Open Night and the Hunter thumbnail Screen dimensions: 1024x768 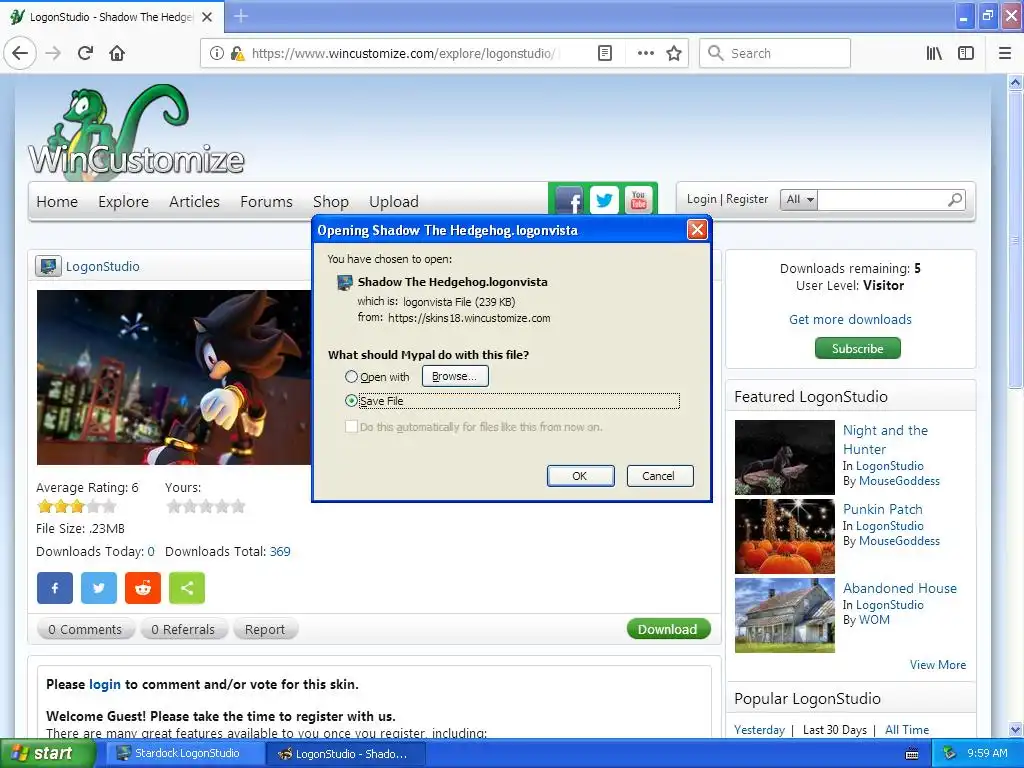click(784, 457)
